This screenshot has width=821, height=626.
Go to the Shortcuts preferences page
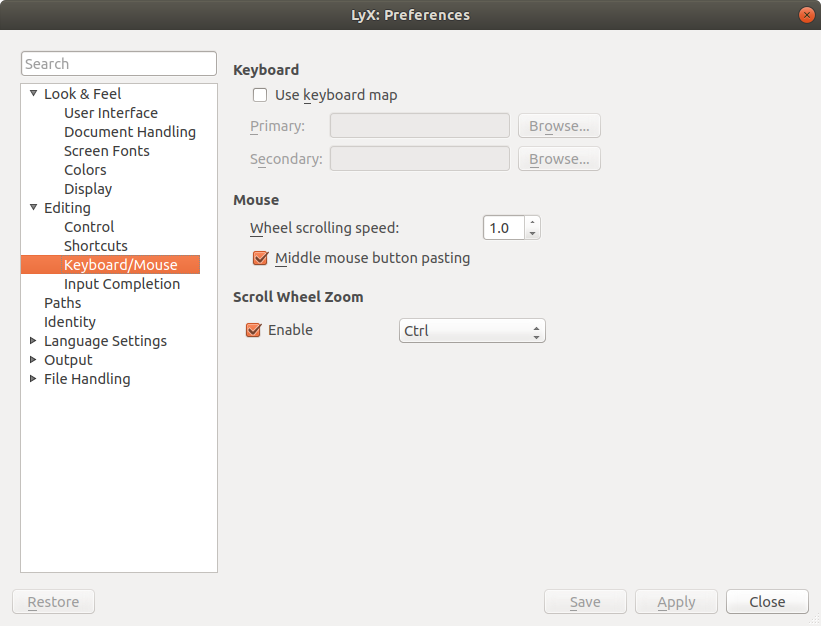coord(95,246)
